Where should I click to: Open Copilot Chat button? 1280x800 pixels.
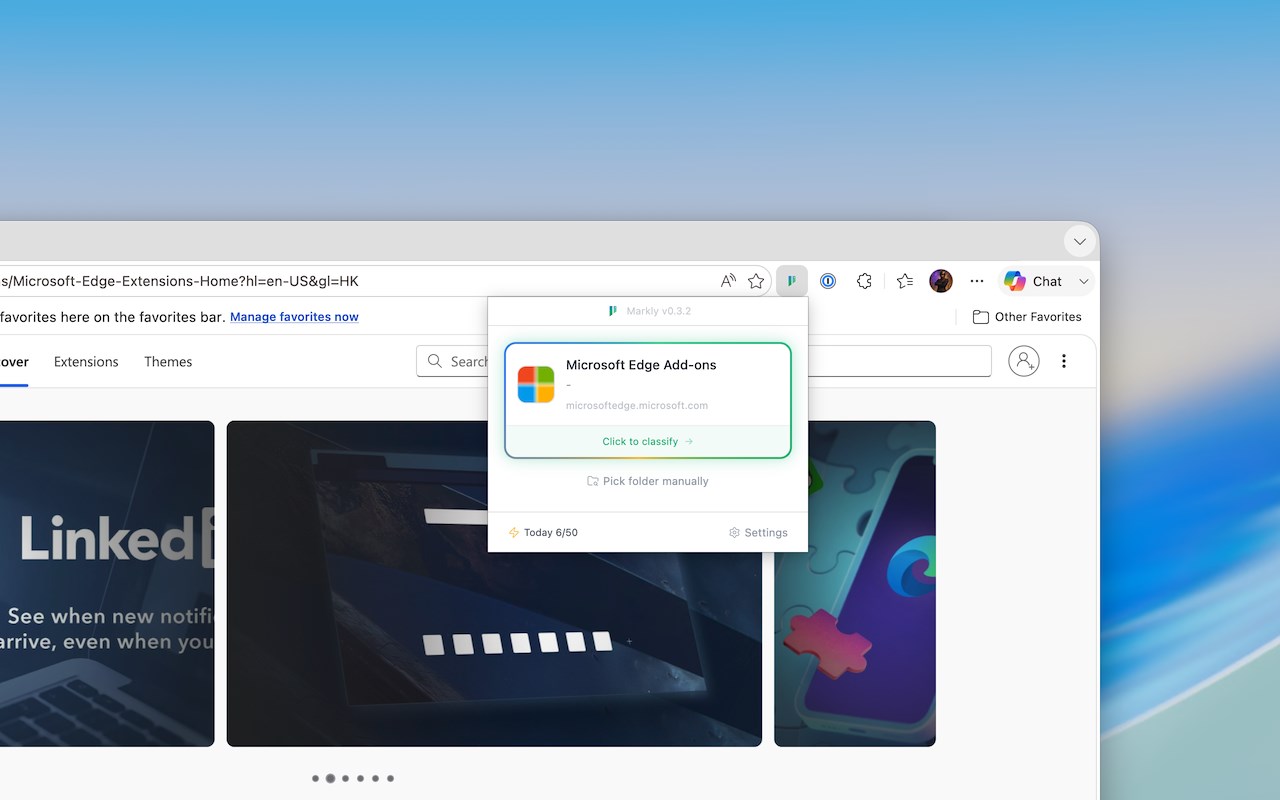click(x=1035, y=281)
